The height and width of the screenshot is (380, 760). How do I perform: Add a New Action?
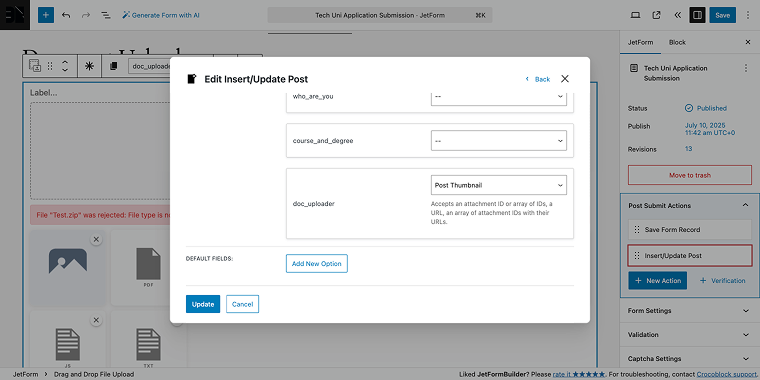[x=657, y=281]
